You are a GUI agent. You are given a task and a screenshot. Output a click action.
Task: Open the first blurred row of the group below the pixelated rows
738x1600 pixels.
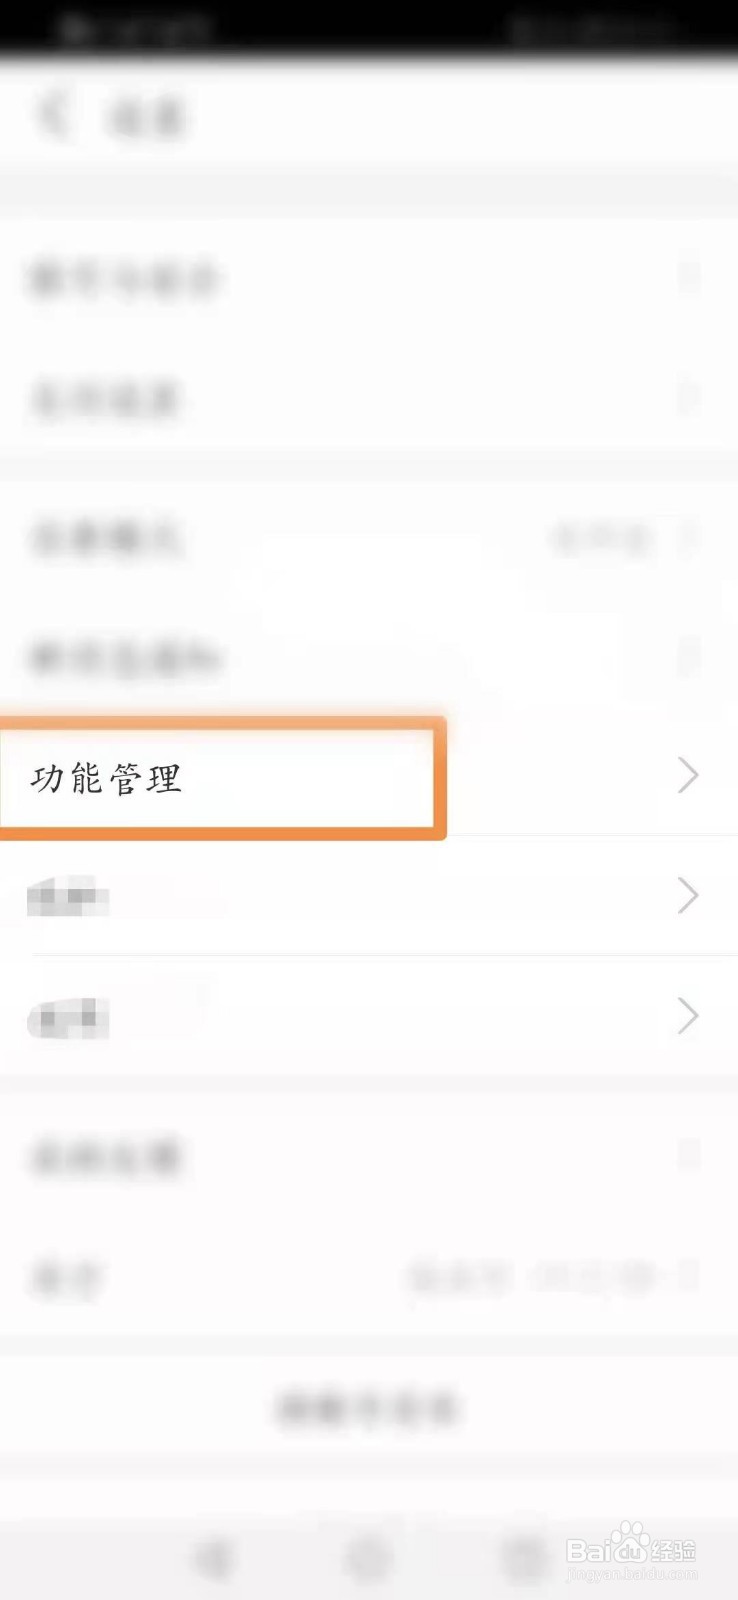click(x=369, y=1157)
